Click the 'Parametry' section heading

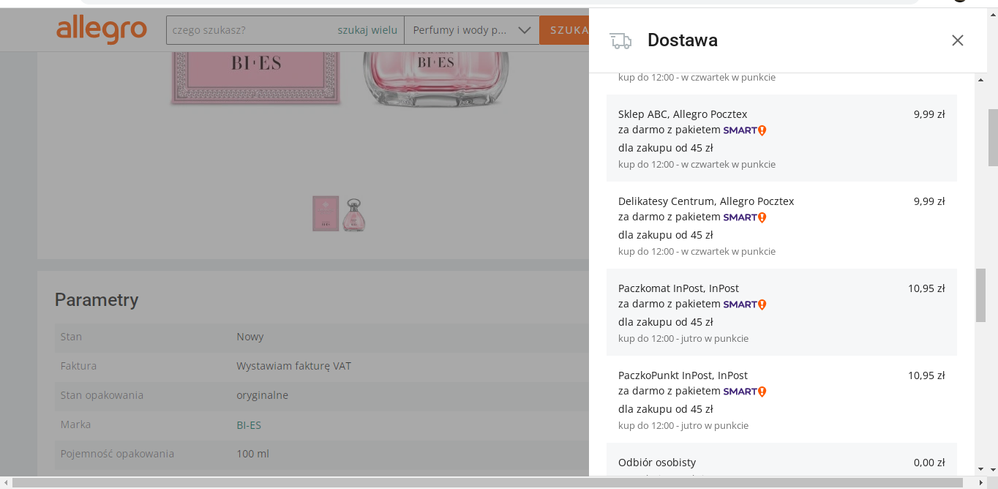coord(96,300)
